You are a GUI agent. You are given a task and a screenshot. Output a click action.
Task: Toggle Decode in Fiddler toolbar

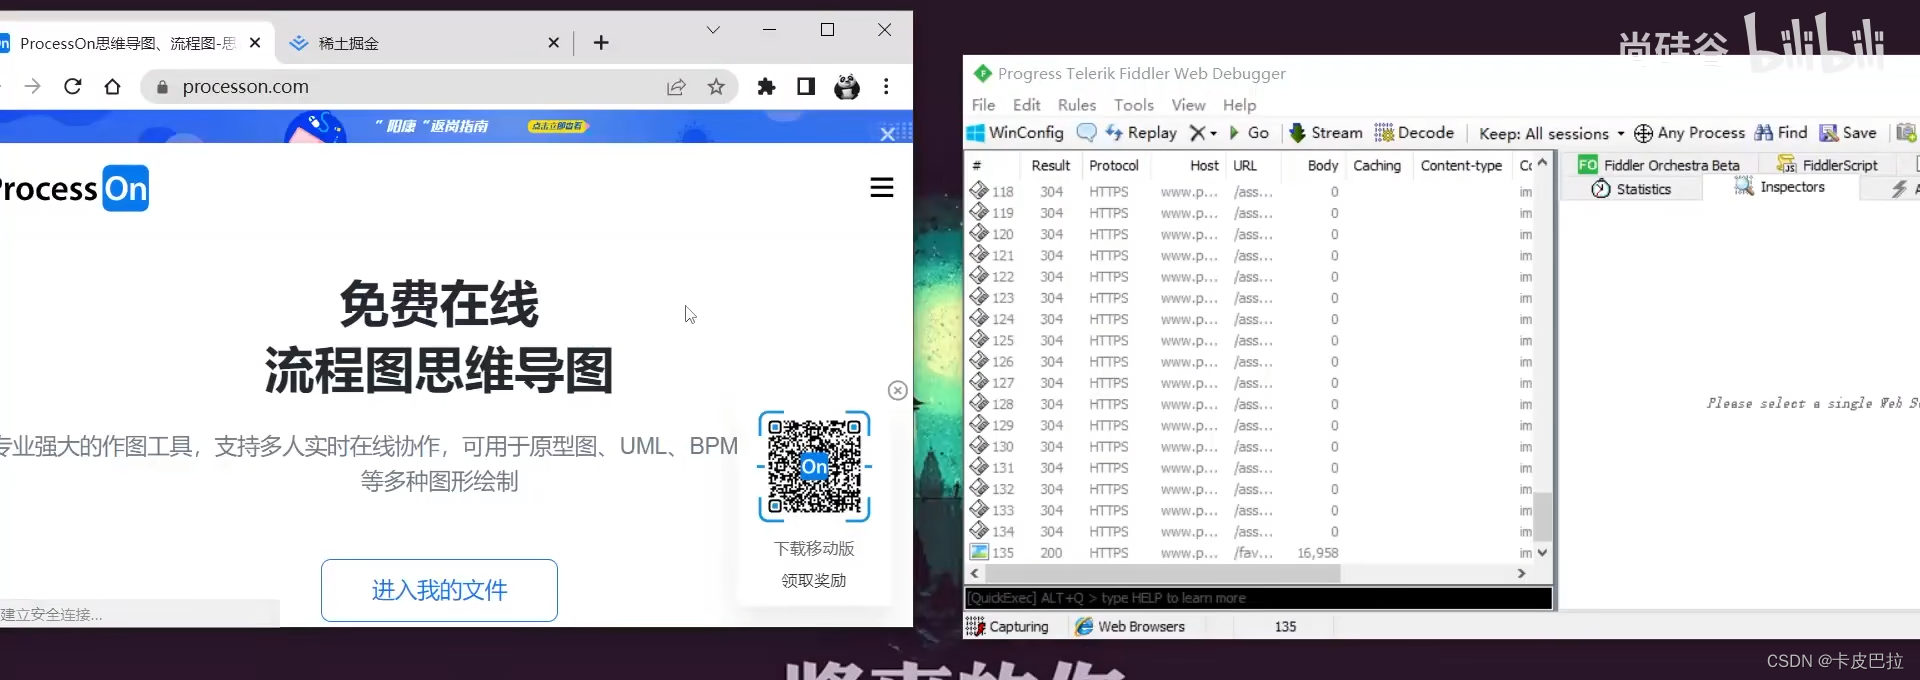[1414, 132]
